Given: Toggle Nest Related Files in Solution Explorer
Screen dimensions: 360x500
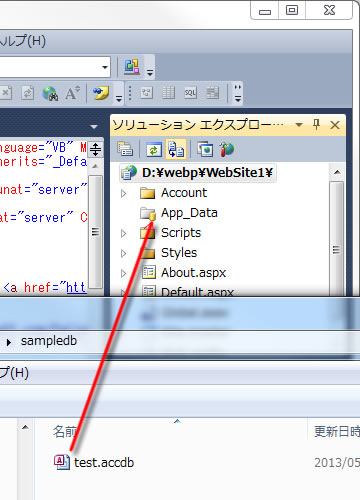Looking at the screenshot, I should [176, 149].
